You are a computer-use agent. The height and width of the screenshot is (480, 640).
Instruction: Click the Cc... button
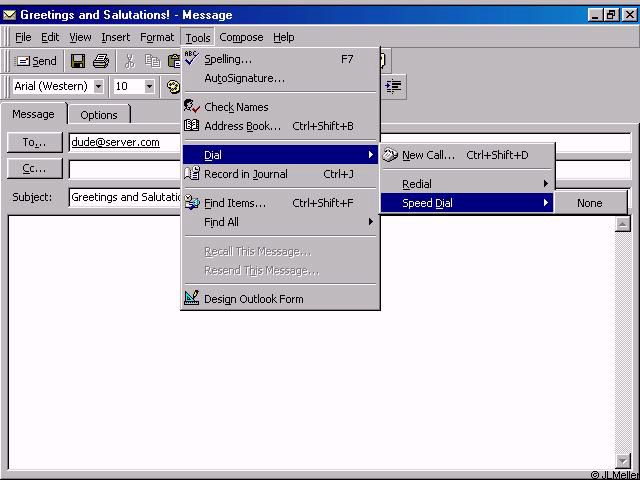35,168
